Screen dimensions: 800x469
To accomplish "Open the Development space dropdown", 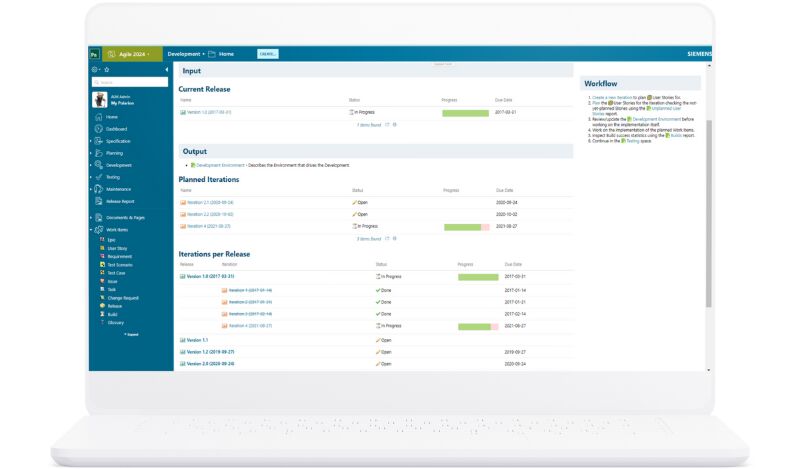I will click(186, 54).
